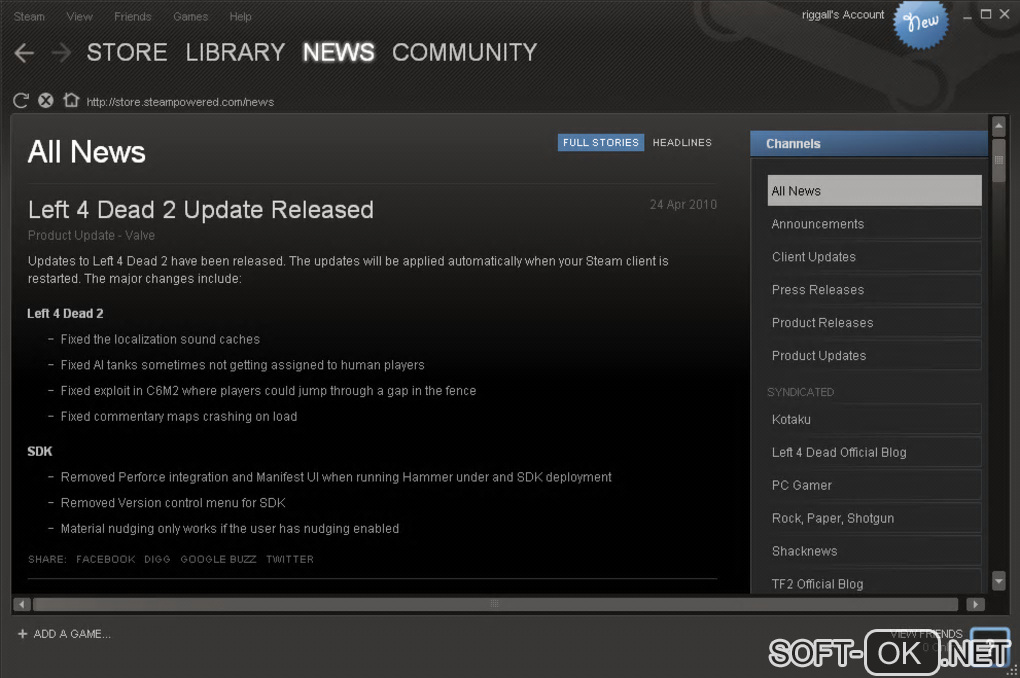Open the Announcements channel
Screen dimensions: 1020x678
coord(874,224)
